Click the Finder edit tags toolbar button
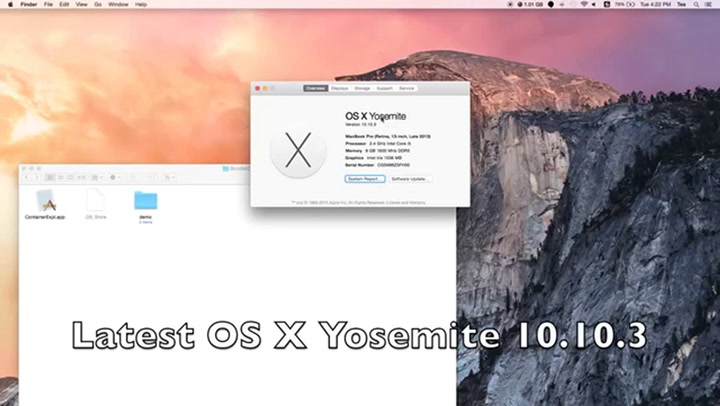Viewport: 720px width, 406px height. [151, 177]
